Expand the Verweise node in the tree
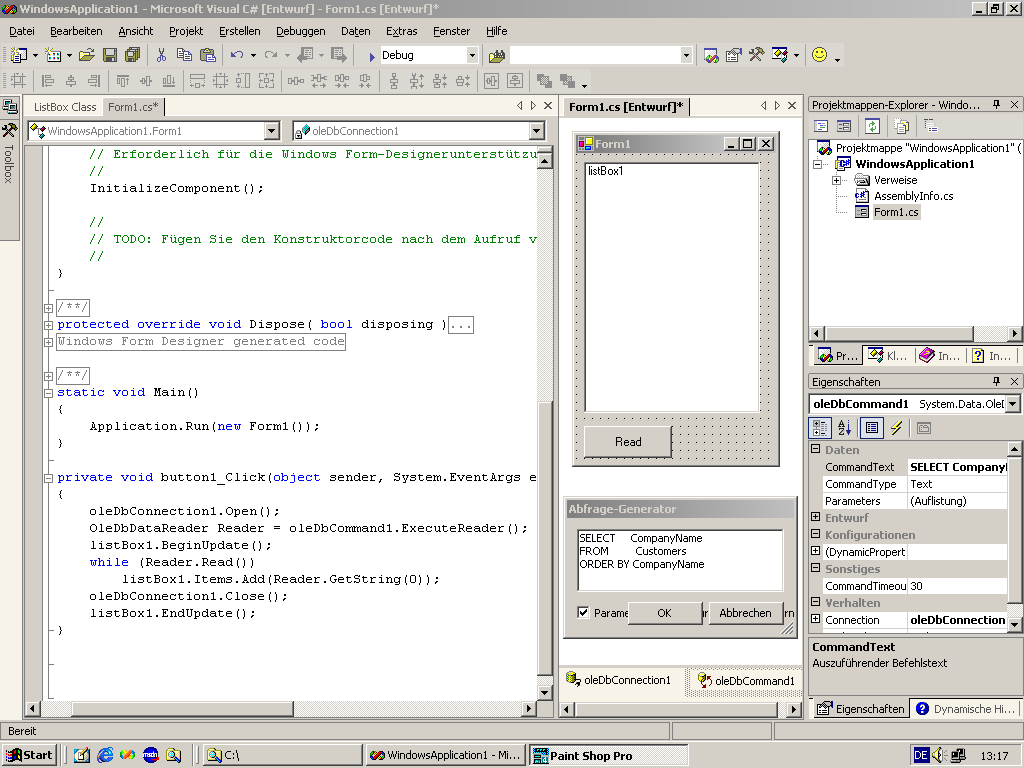Screen dimensions: 1024x768 click(837, 180)
